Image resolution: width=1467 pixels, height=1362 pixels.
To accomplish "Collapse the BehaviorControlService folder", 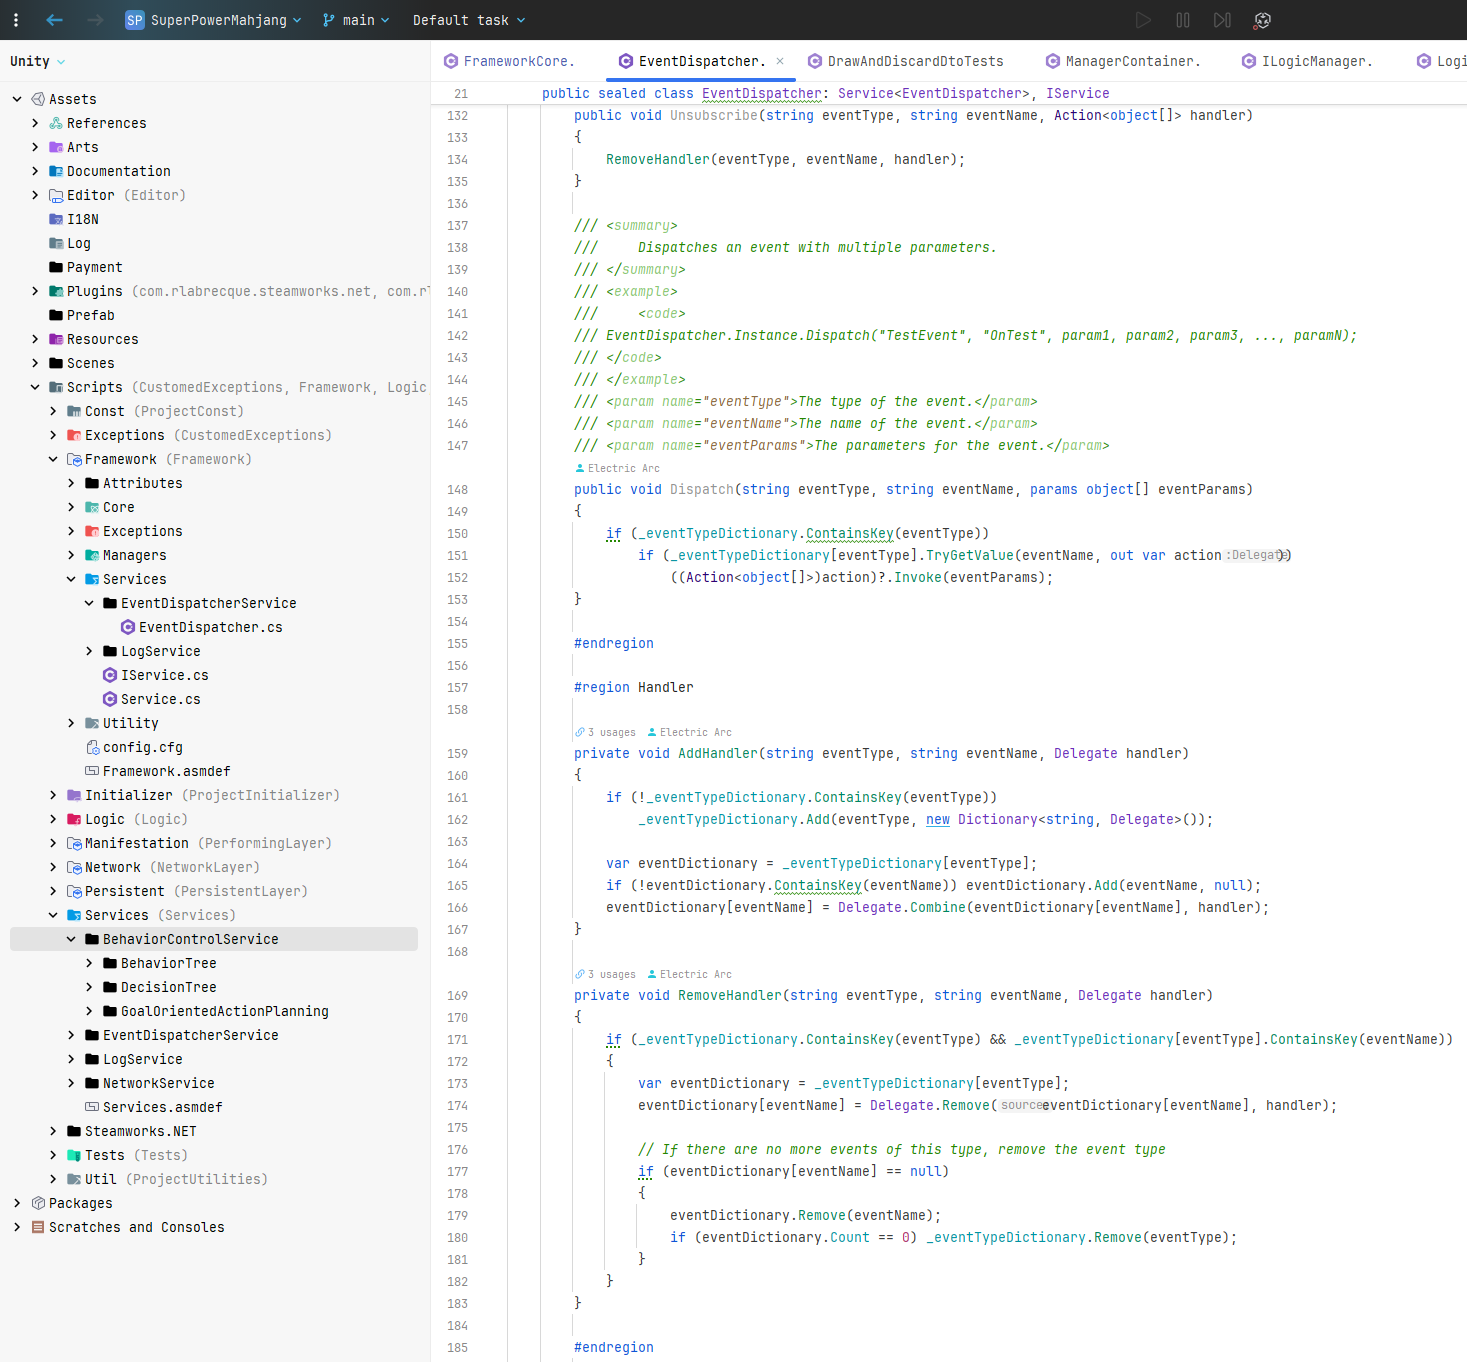I will (x=70, y=939).
